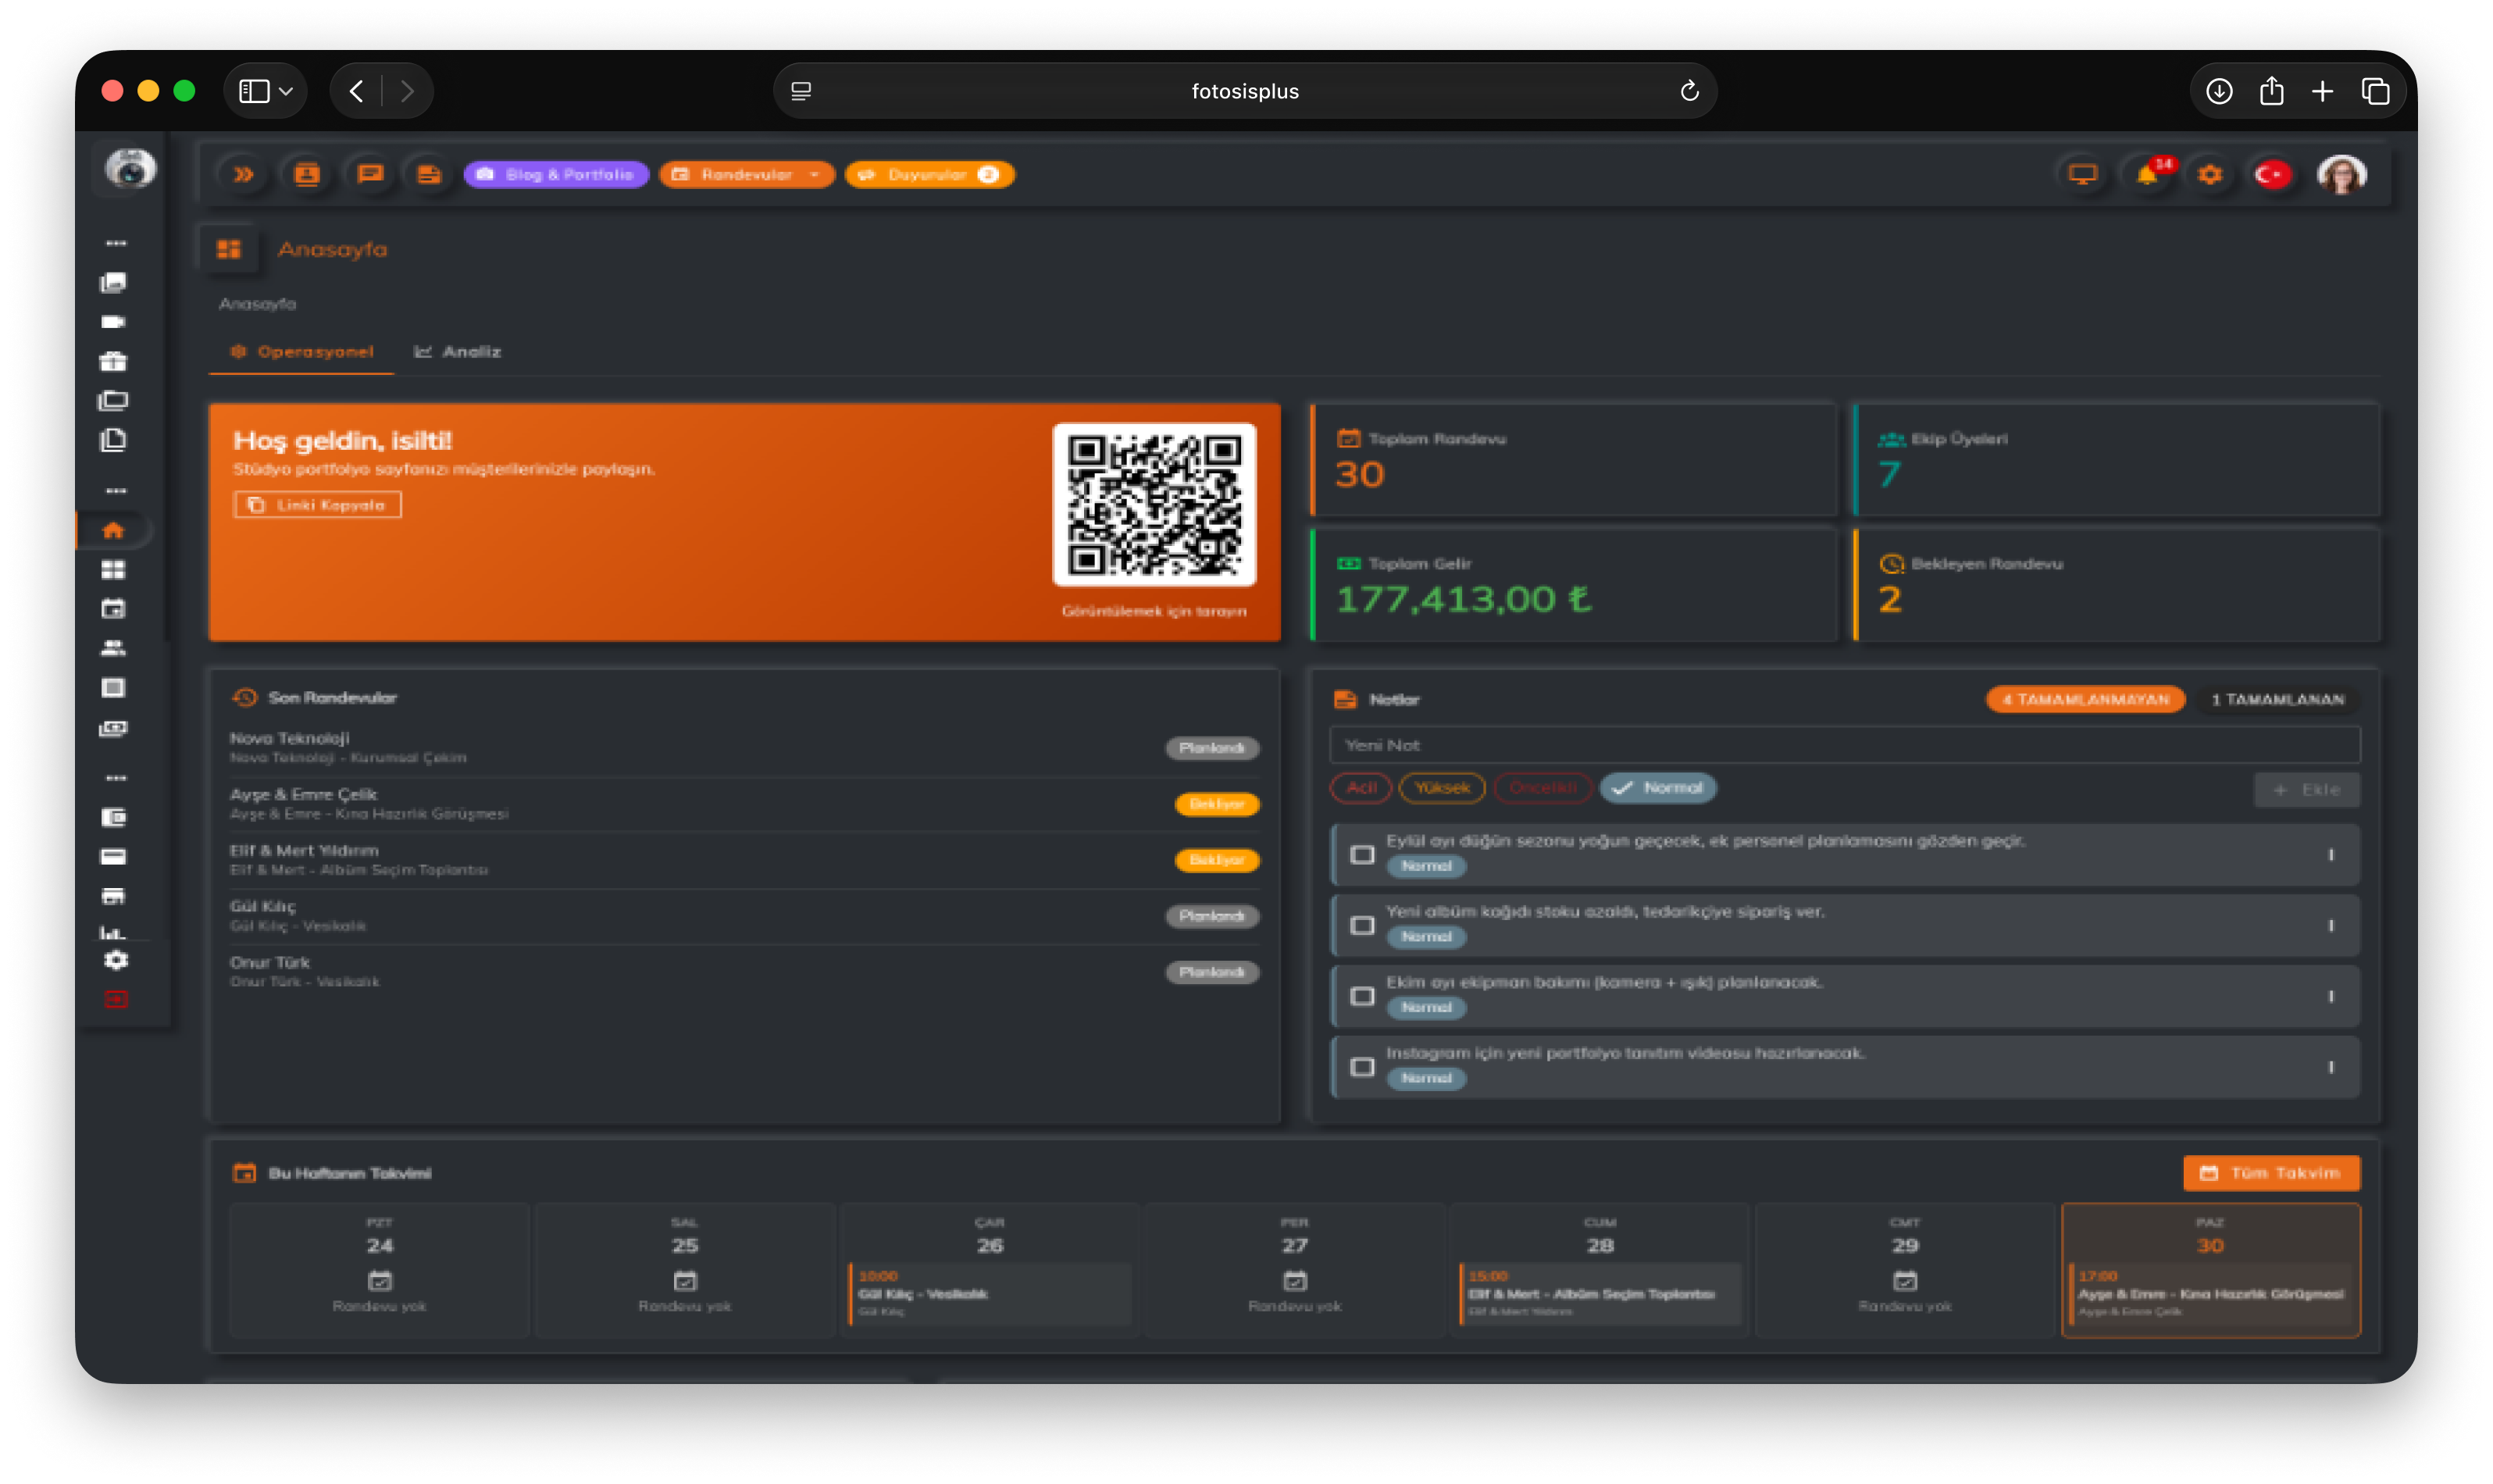Open the calendar icon in sidebar
Viewport: 2493px width, 1484px height.
pyautogui.click(x=114, y=608)
